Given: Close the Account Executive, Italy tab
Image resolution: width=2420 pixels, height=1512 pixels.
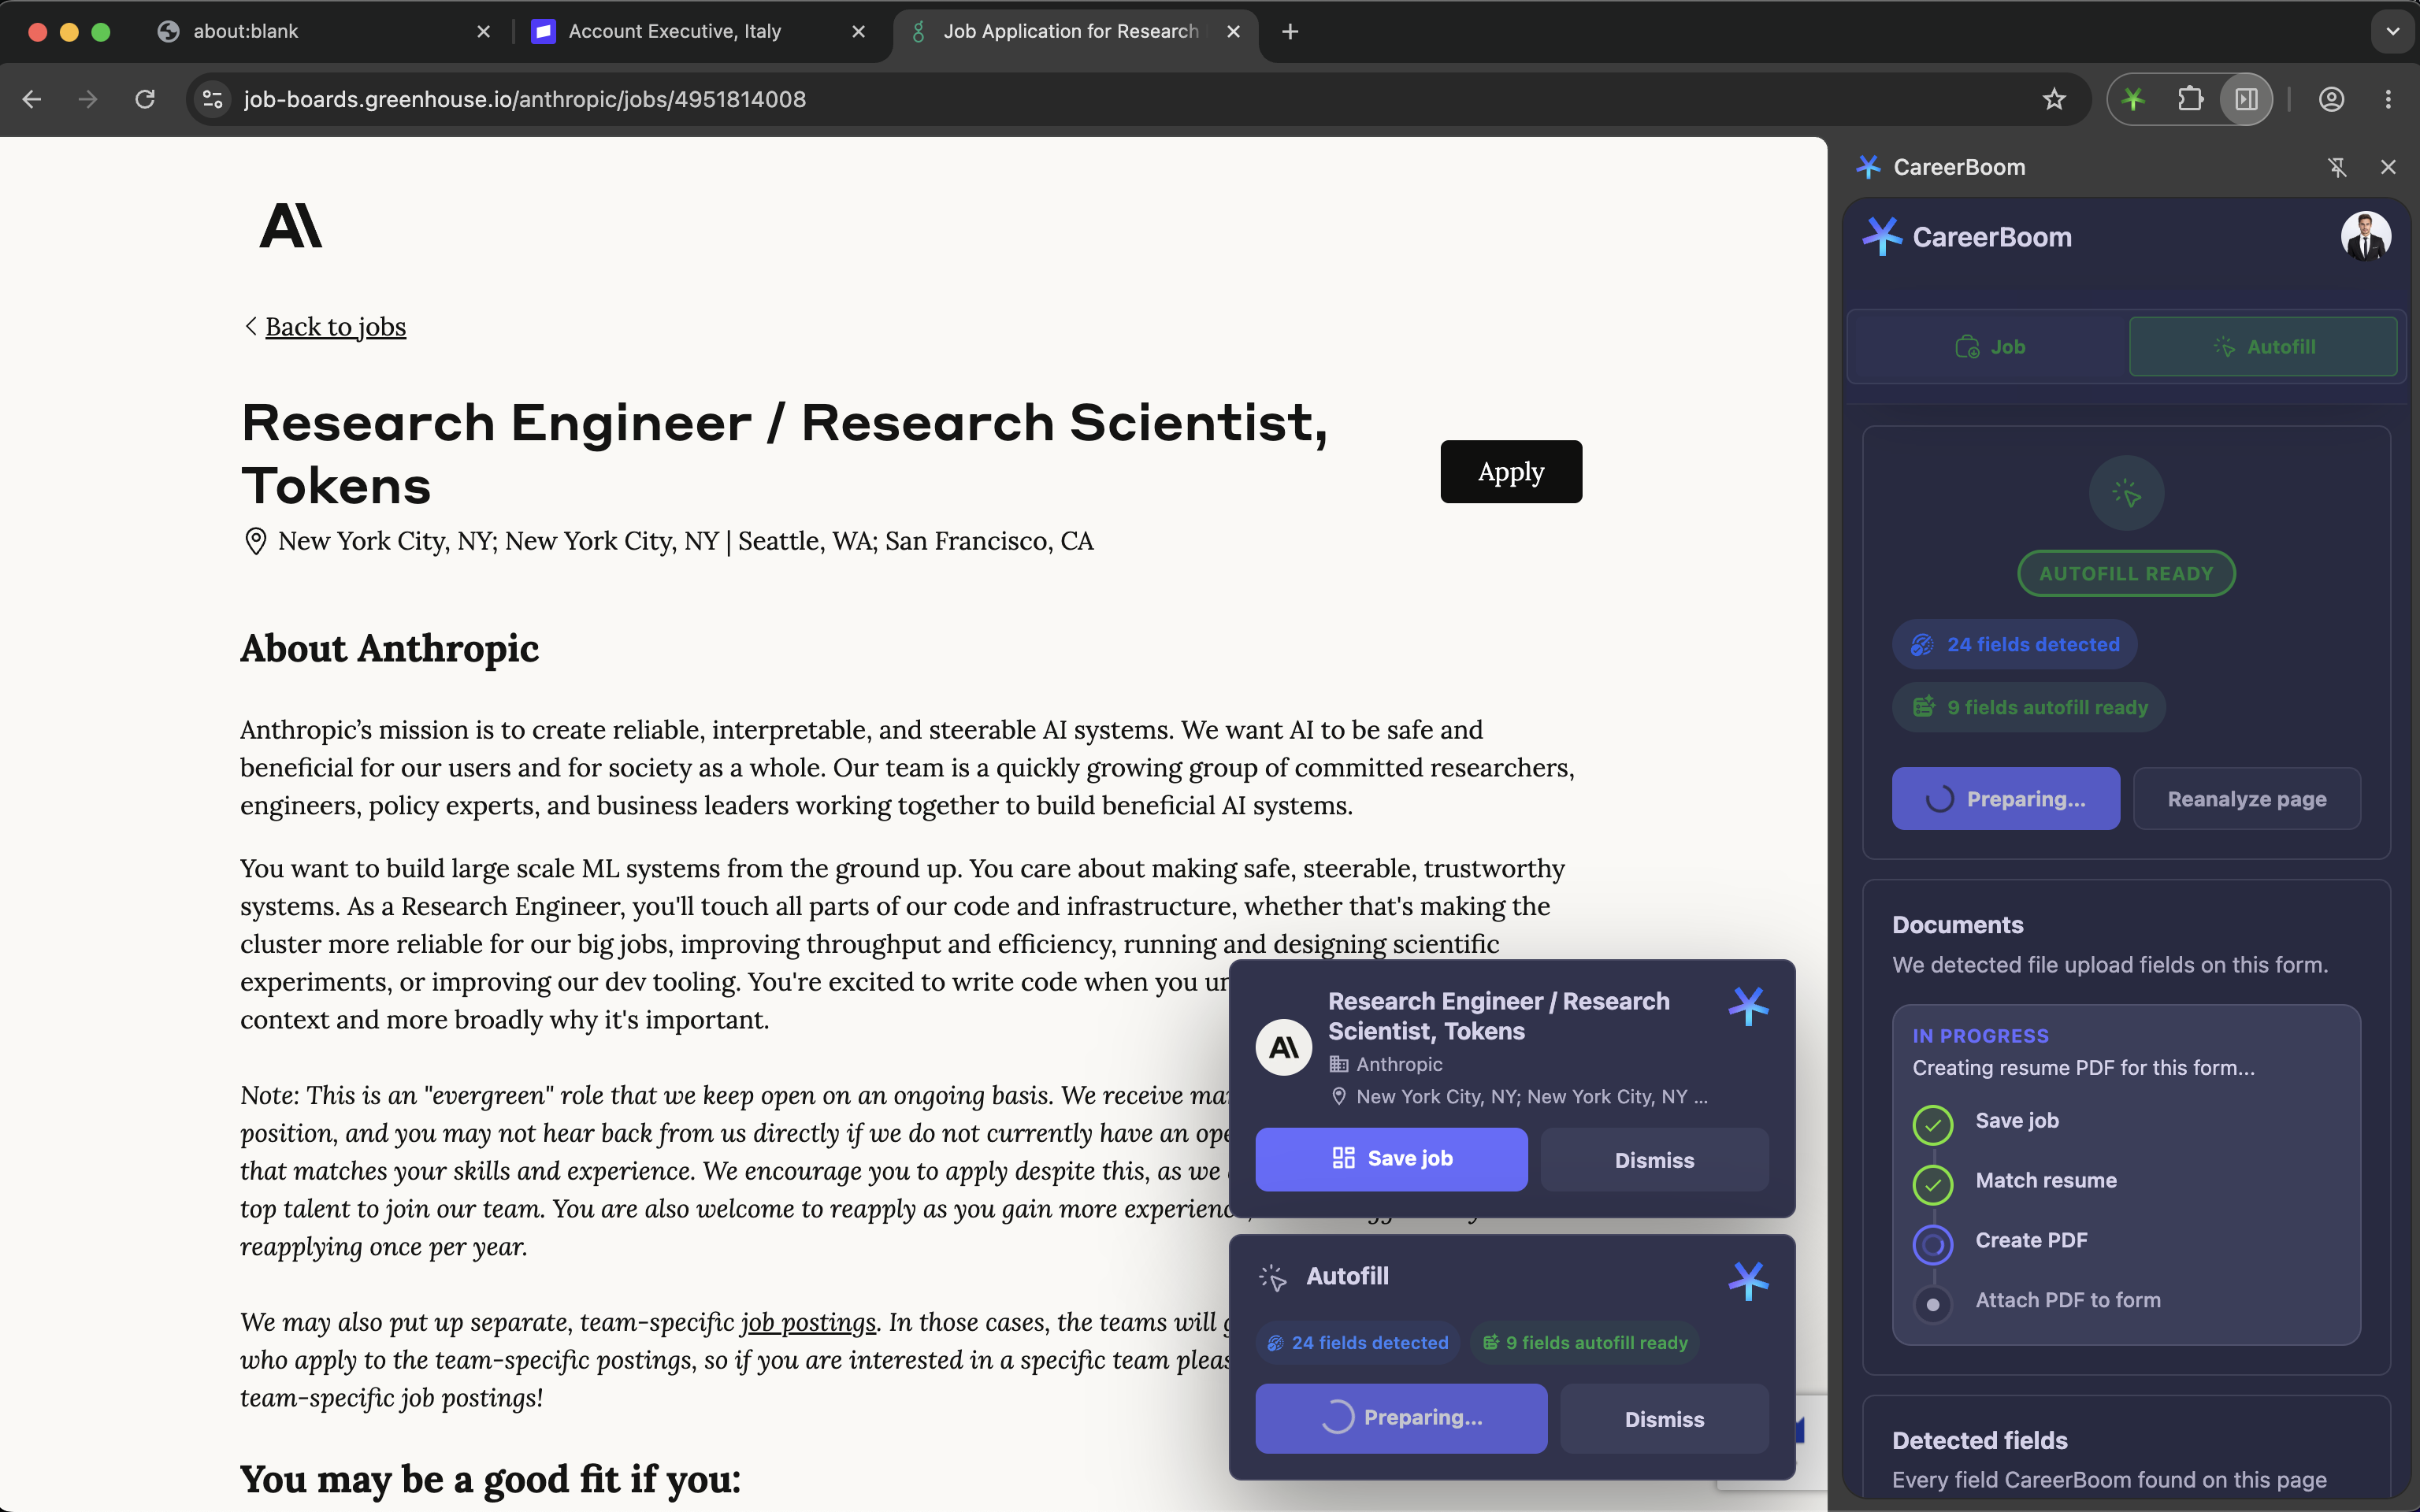Looking at the screenshot, I should [x=858, y=31].
